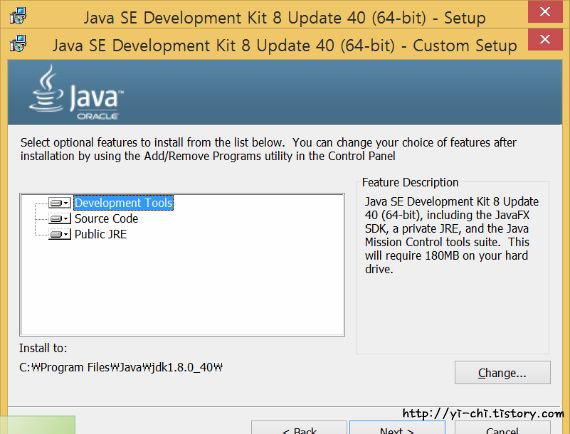Click the Setup window title bar installer icon
Viewport: 570px width, 434px height.
coord(18,16)
